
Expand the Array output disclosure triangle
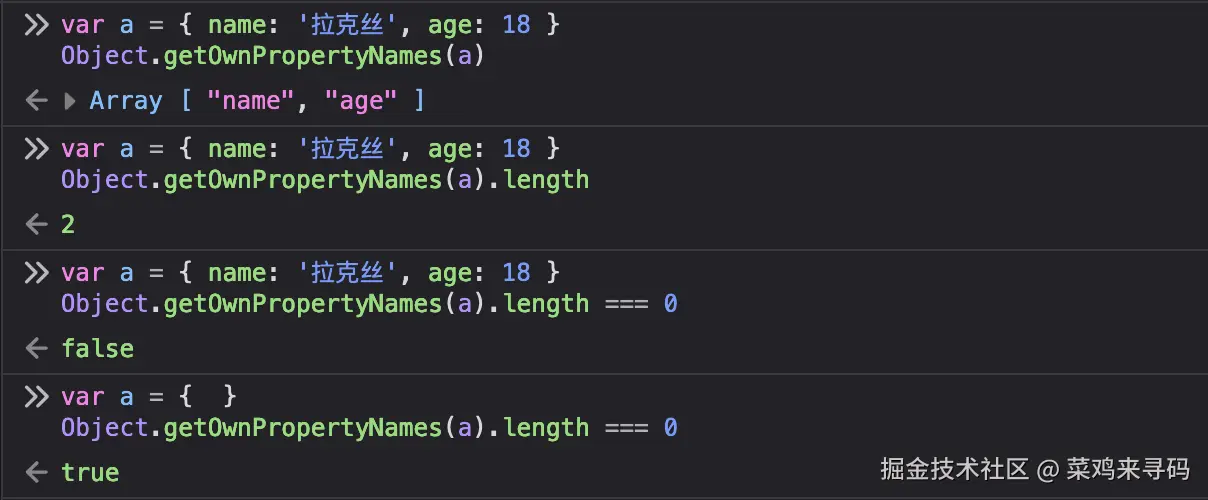(70, 101)
